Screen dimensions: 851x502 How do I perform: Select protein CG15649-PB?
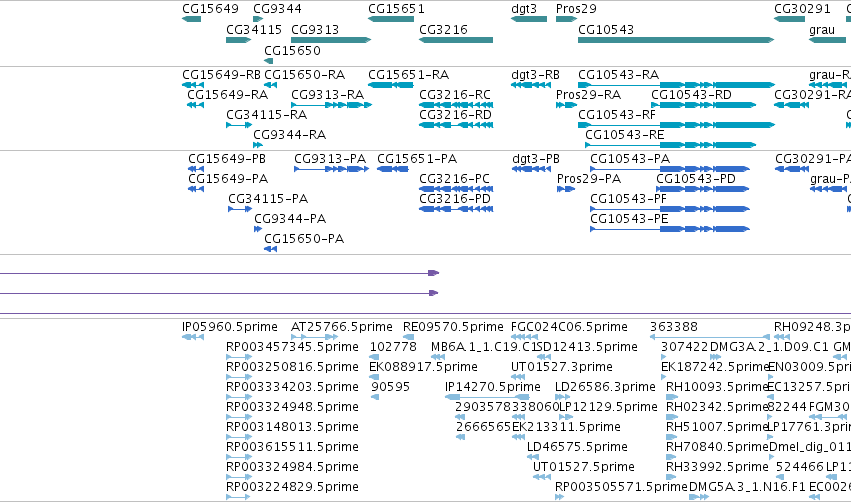click(x=196, y=169)
